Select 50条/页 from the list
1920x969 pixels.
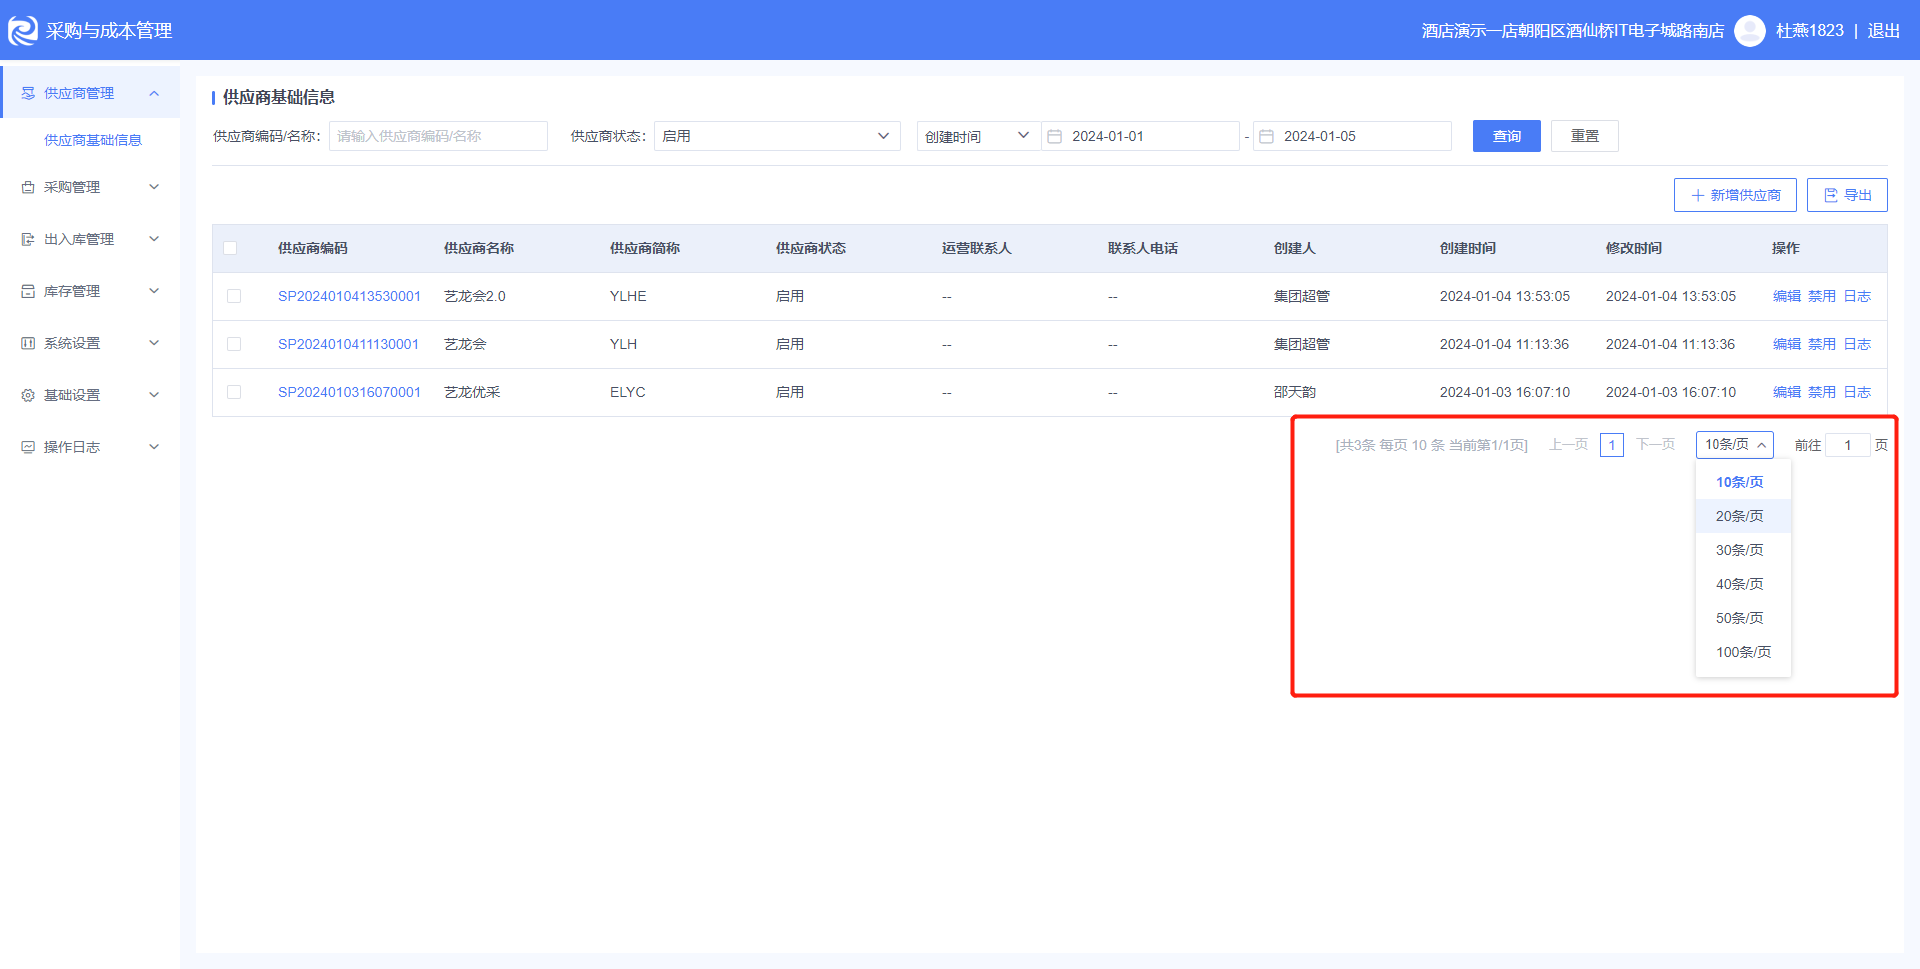click(1742, 618)
